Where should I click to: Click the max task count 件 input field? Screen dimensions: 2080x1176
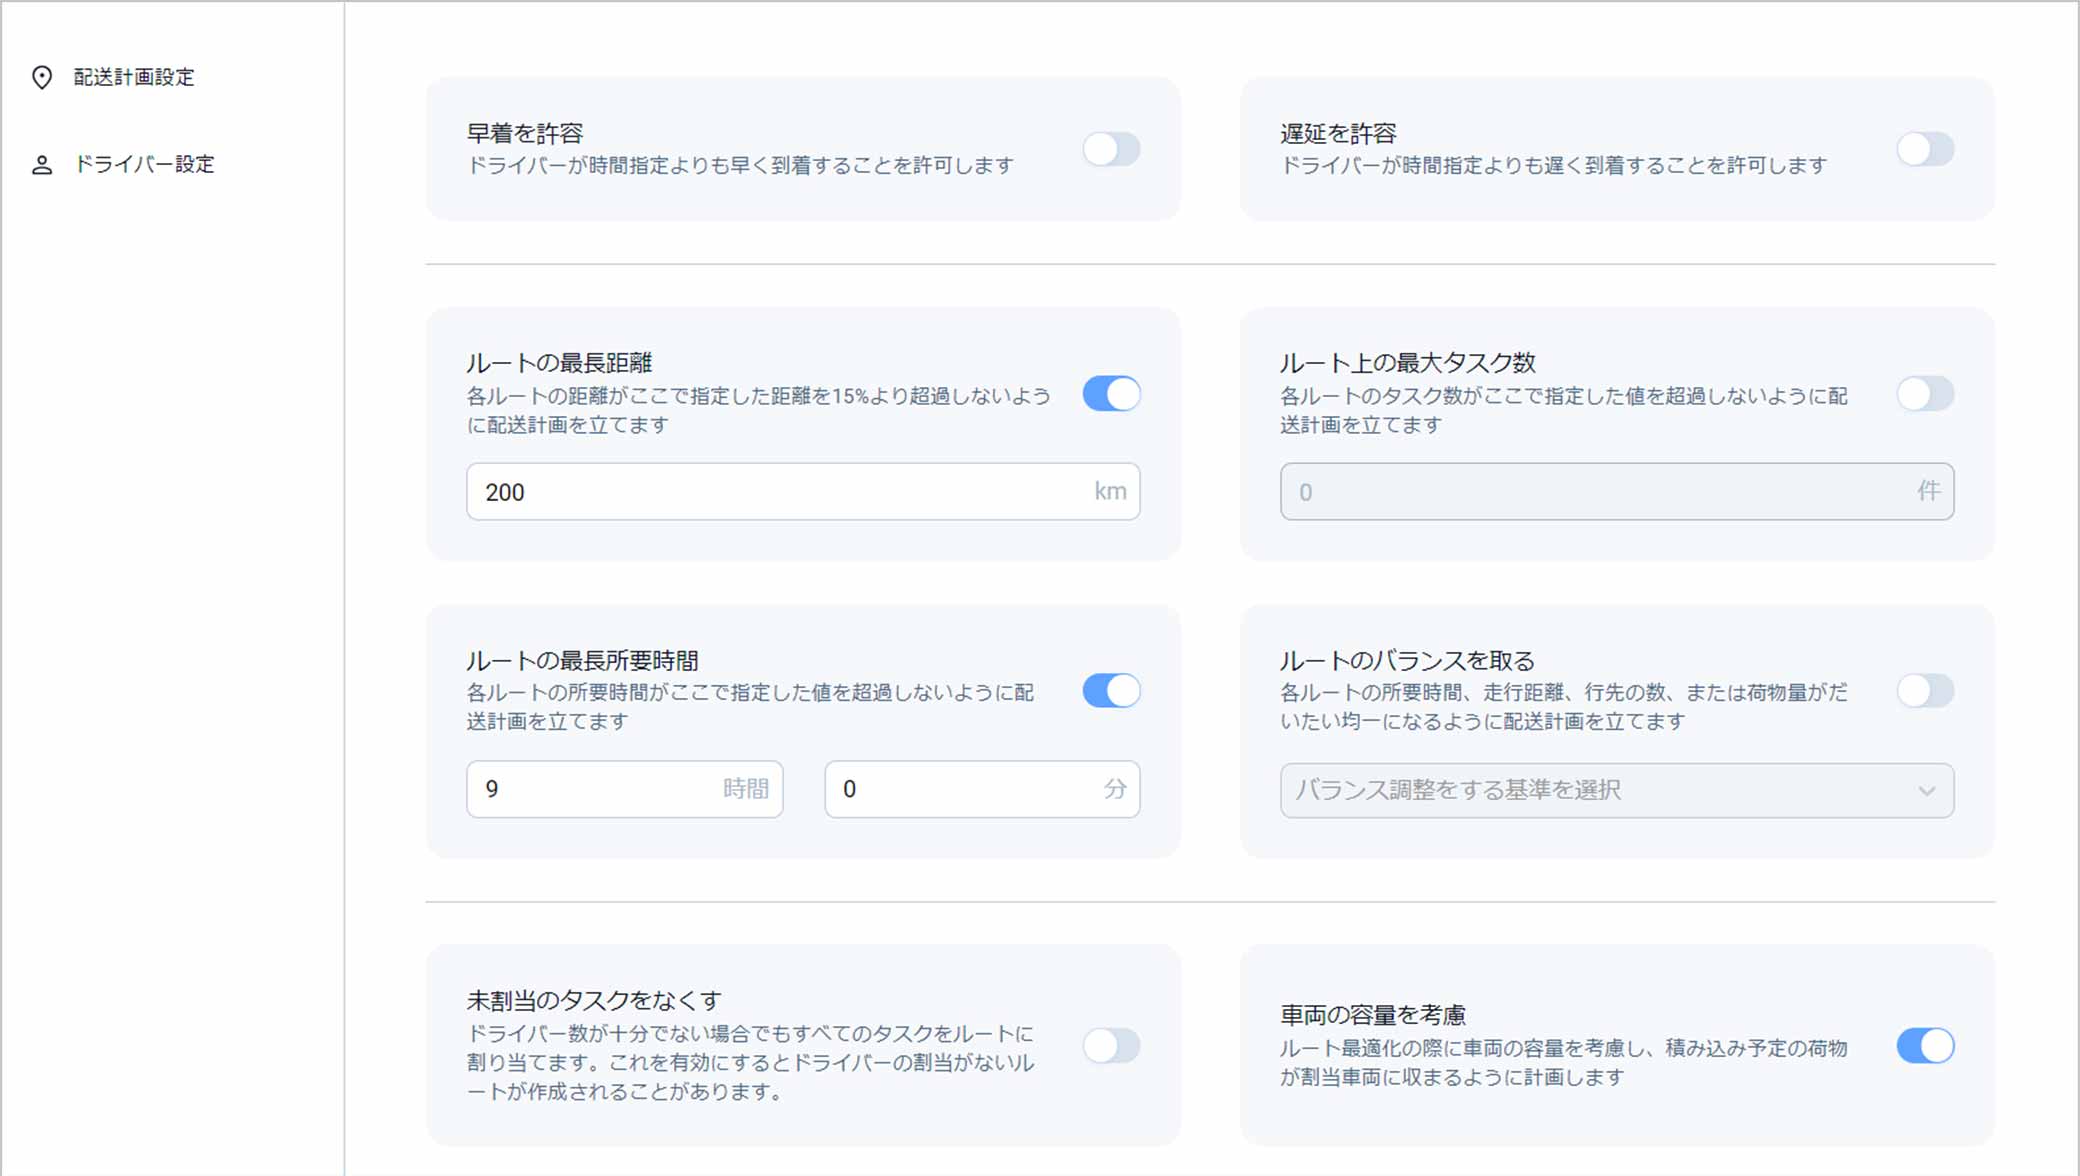(1600, 492)
